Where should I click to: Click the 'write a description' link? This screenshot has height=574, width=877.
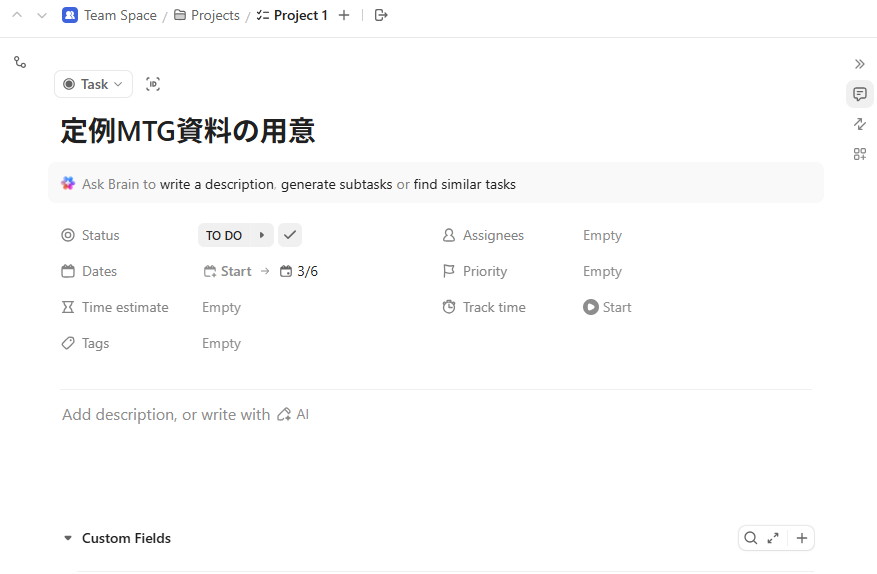[x=216, y=184]
